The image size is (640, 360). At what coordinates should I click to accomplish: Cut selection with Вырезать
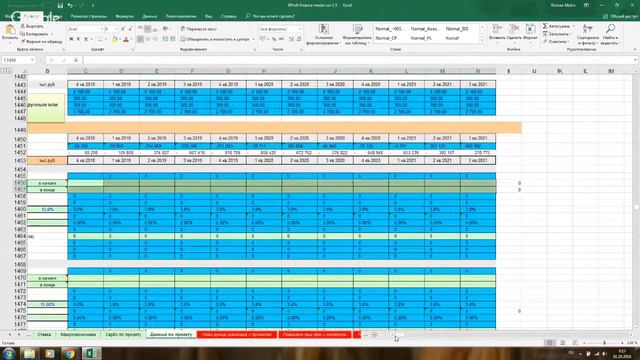(32, 26)
